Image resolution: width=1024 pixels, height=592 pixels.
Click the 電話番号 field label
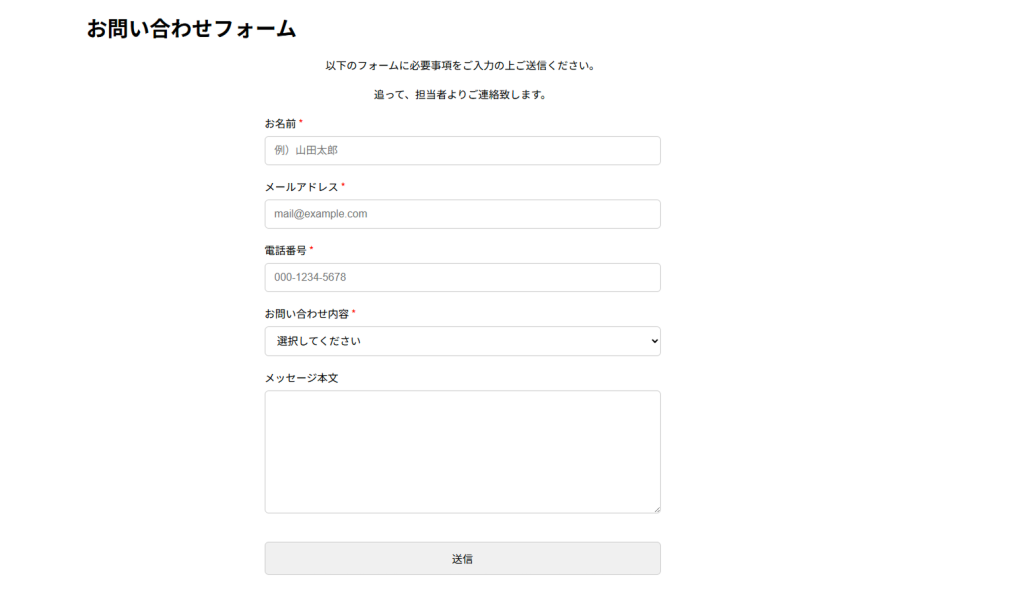click(285, 250)
